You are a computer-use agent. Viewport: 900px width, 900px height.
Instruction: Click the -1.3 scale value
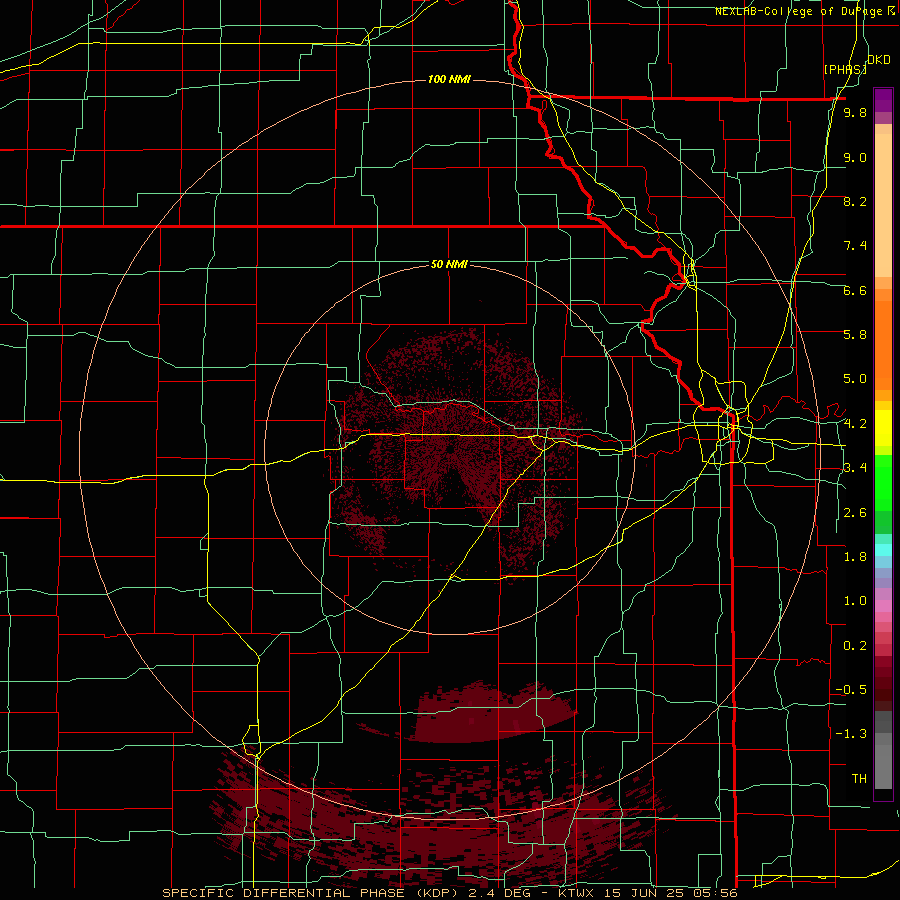[851, 734]
